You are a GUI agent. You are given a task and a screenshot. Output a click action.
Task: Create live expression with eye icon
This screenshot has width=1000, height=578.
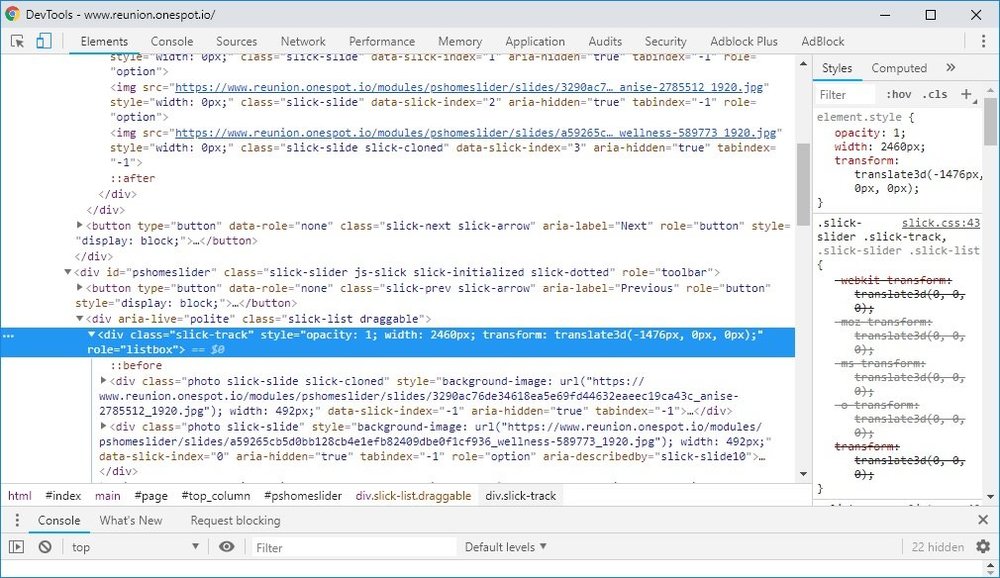click(226, 547)
